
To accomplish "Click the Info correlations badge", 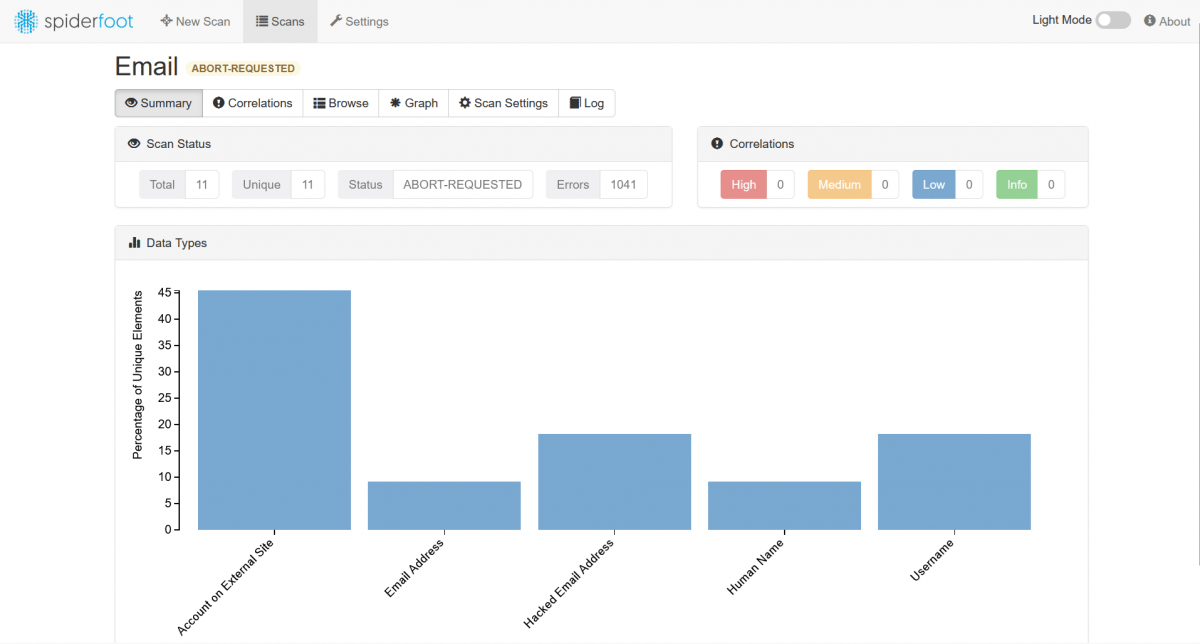I will coord(1016,184).
